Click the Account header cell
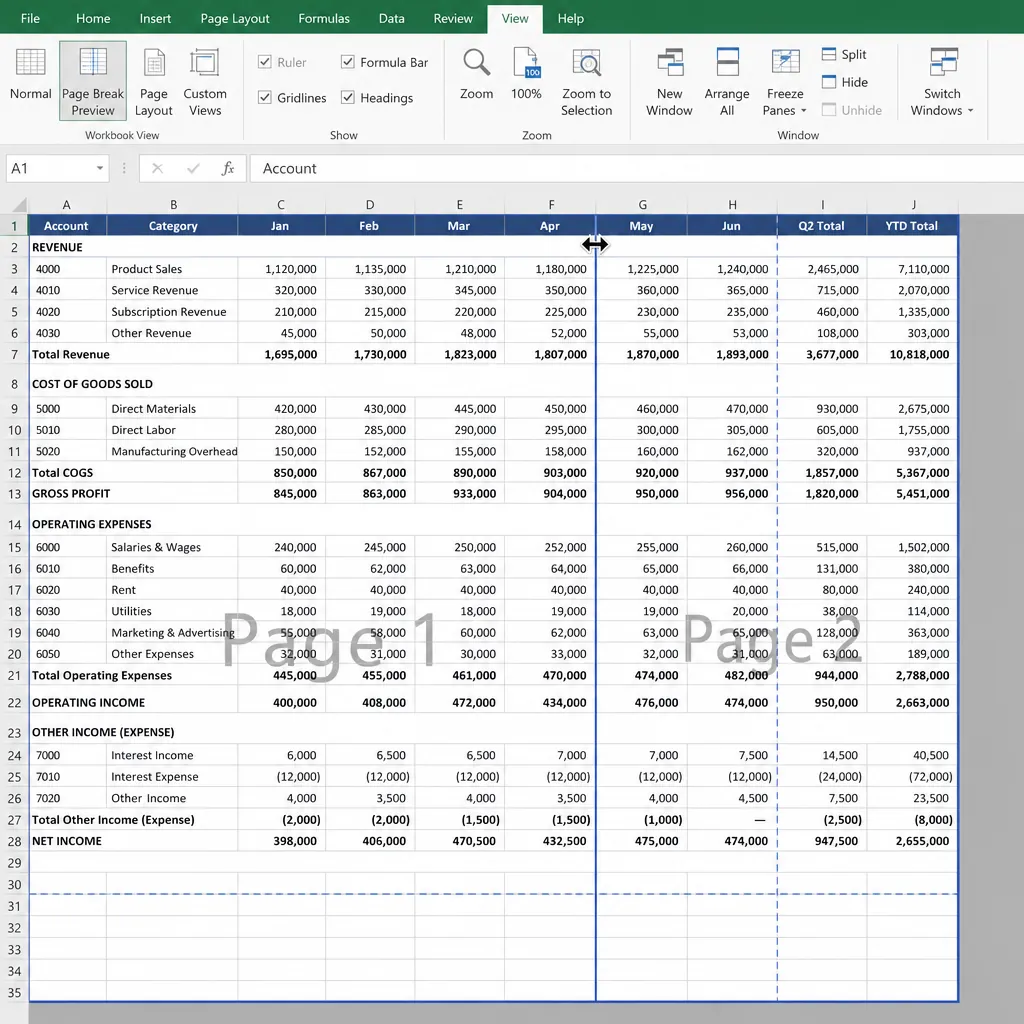Viewport: 1024px width, 1024px height. pyautogui.click(x=67, y=225)
